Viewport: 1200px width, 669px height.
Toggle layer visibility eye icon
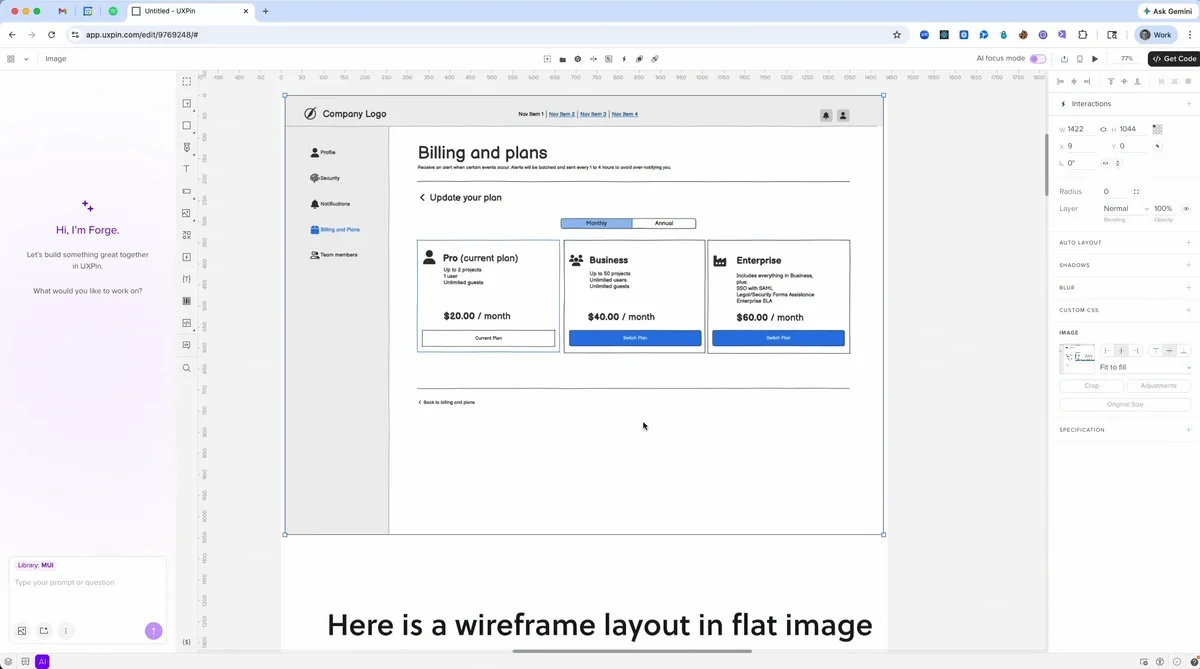tap(1186, 209)
